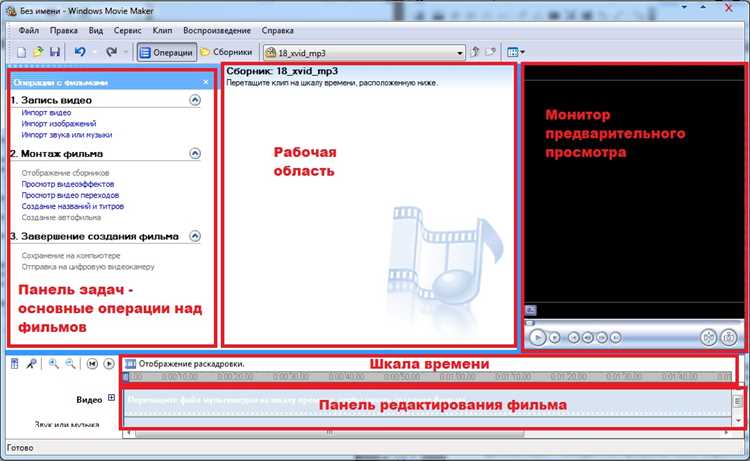Split the clip at current frame
750x461 pixels.
coord(708,338)
